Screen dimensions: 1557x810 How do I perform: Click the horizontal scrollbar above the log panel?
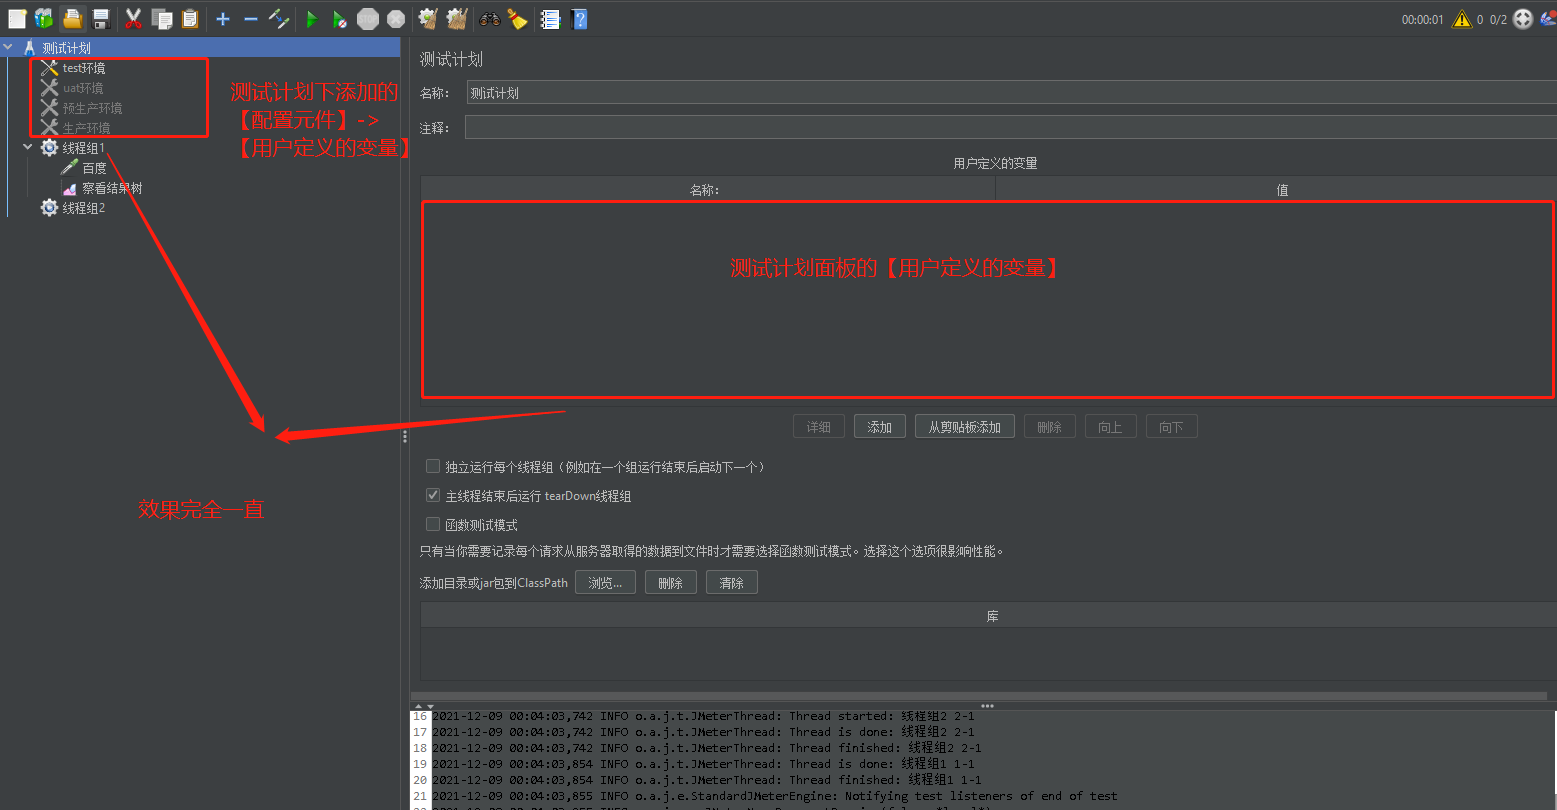click(979, 696)
